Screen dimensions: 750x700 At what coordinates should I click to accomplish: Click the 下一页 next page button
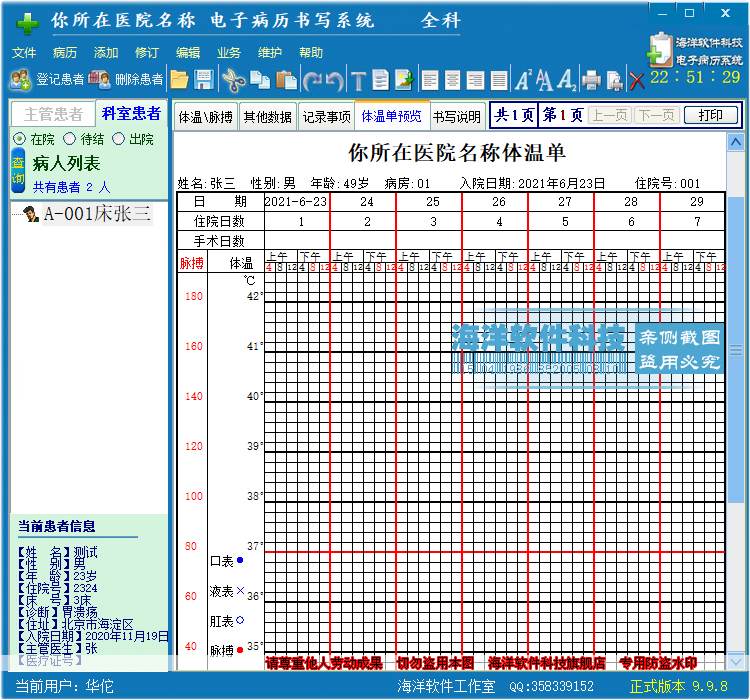point(656,115)
